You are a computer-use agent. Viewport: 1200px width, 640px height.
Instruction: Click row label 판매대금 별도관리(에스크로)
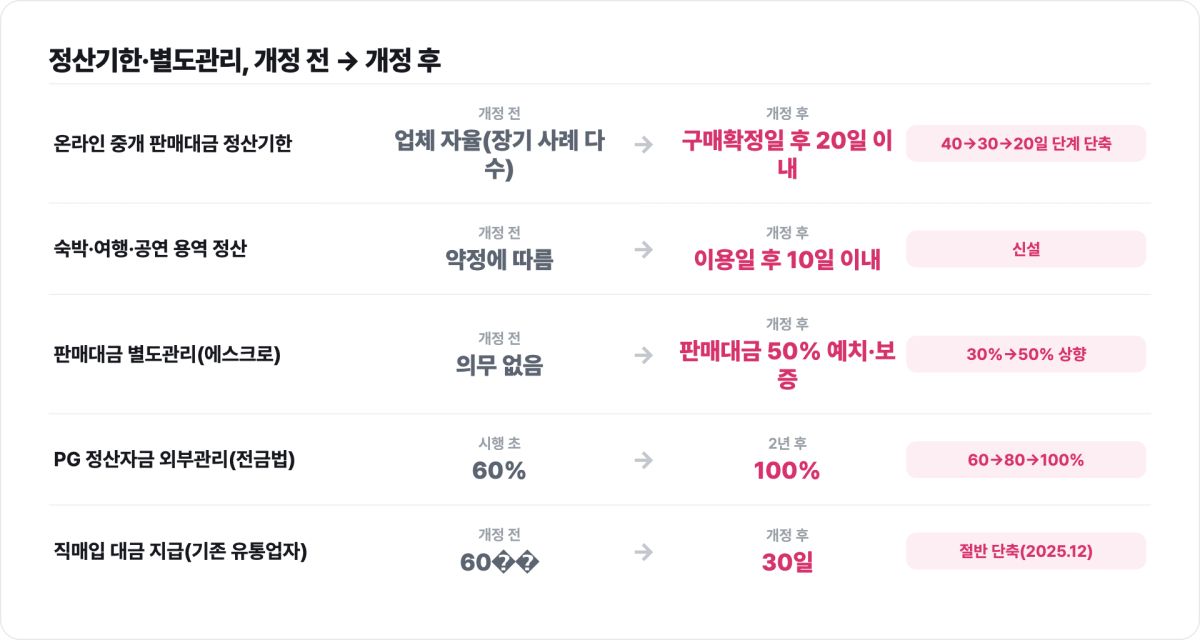(167, 354)
